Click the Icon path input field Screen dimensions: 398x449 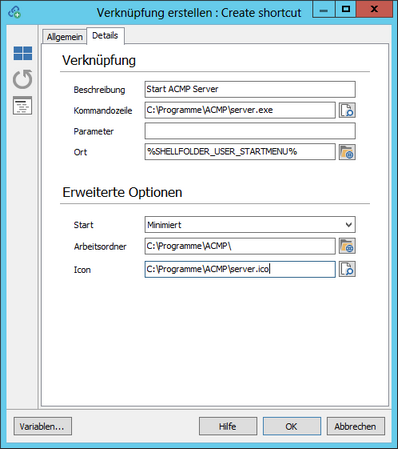click(x=240, y=269)
